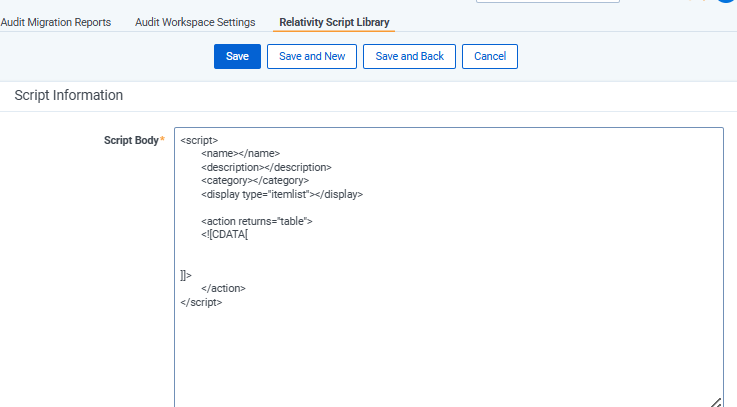Select the Relativity Script Library tab
The width and height of the screenshot is (737, 407).
coord(334,22)
